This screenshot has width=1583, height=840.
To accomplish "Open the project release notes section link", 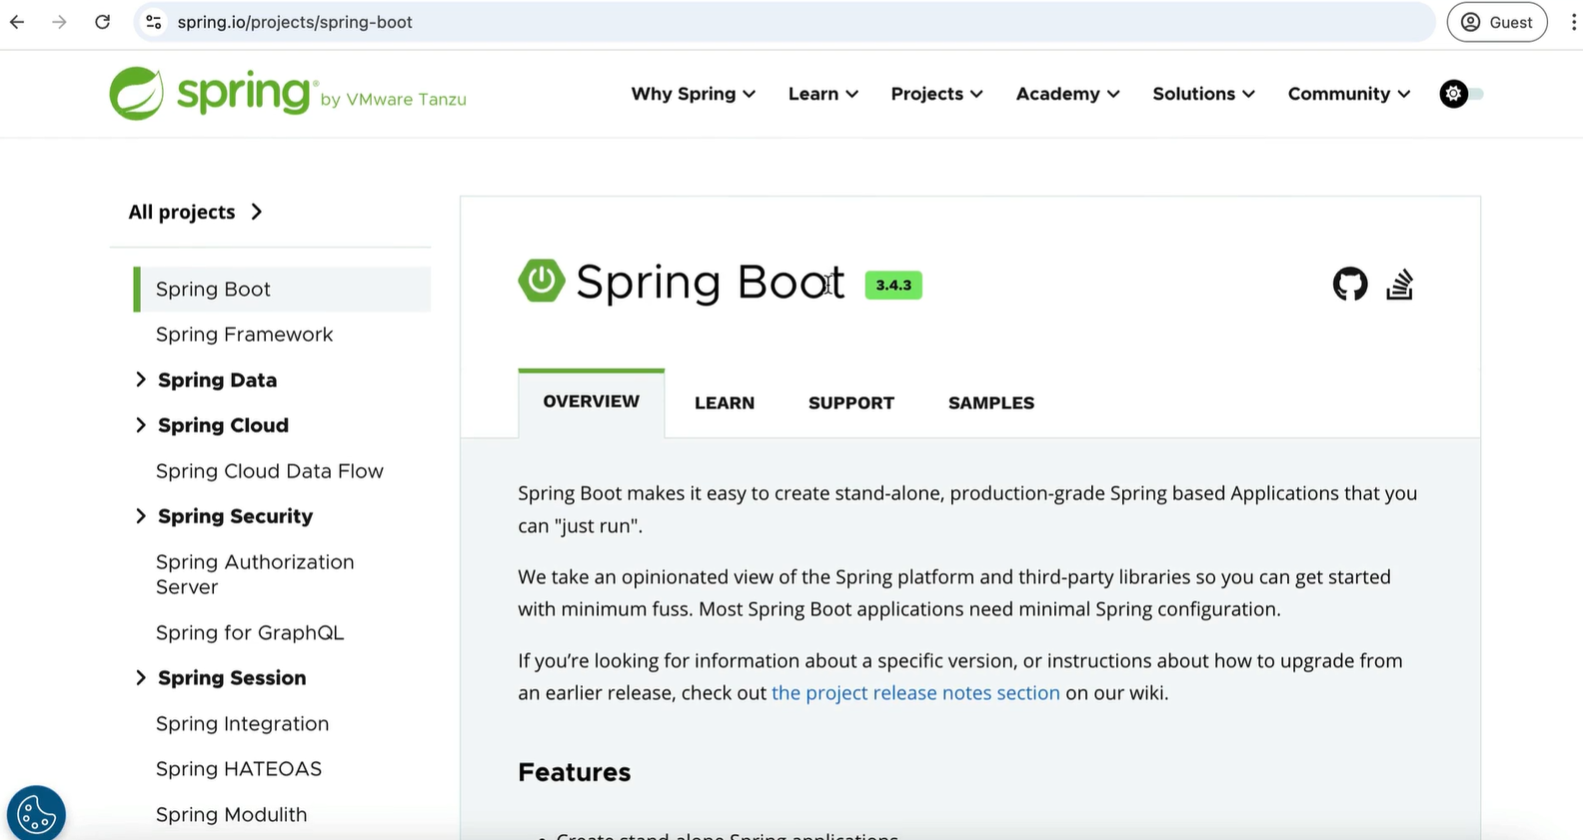I will 915,693.
